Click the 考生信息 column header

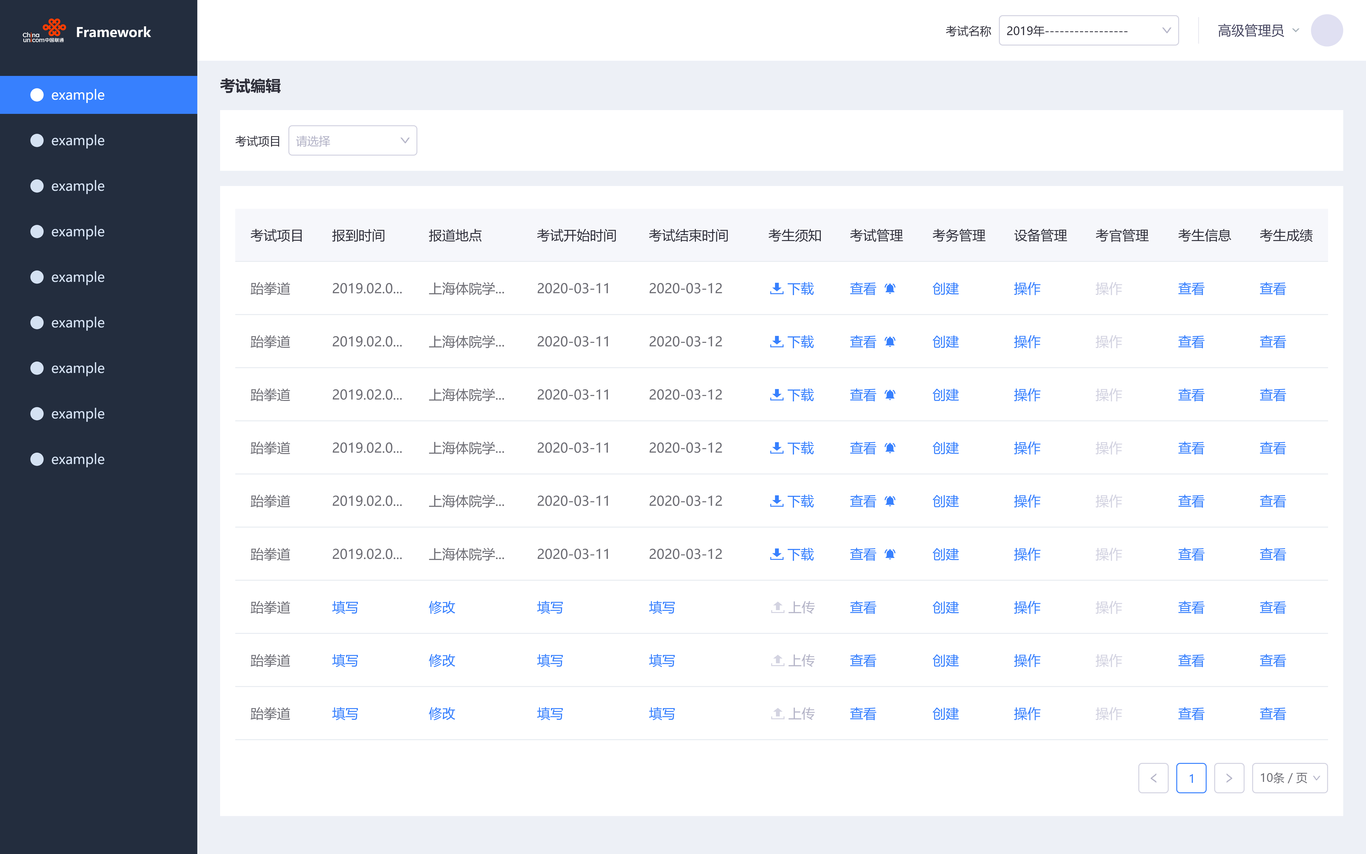coord(1205,235)
